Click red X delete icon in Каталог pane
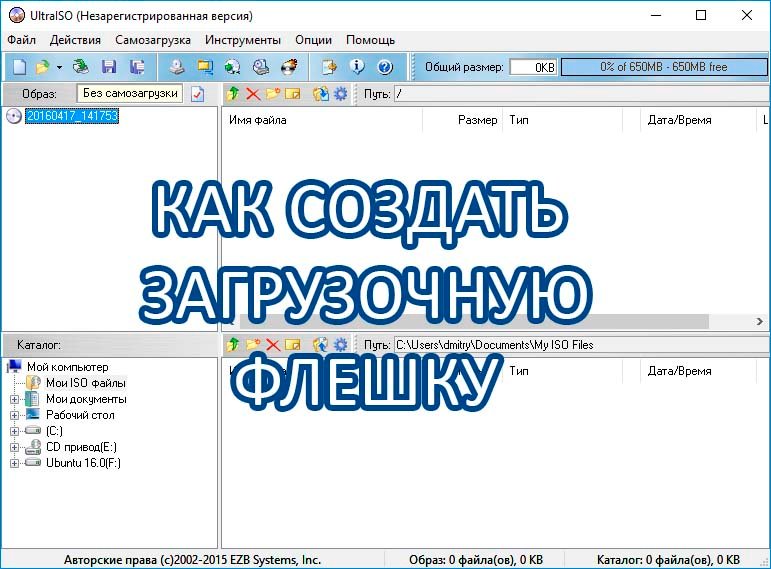The width and height of the screenshot is (771, 569). [x=272, y=345]
